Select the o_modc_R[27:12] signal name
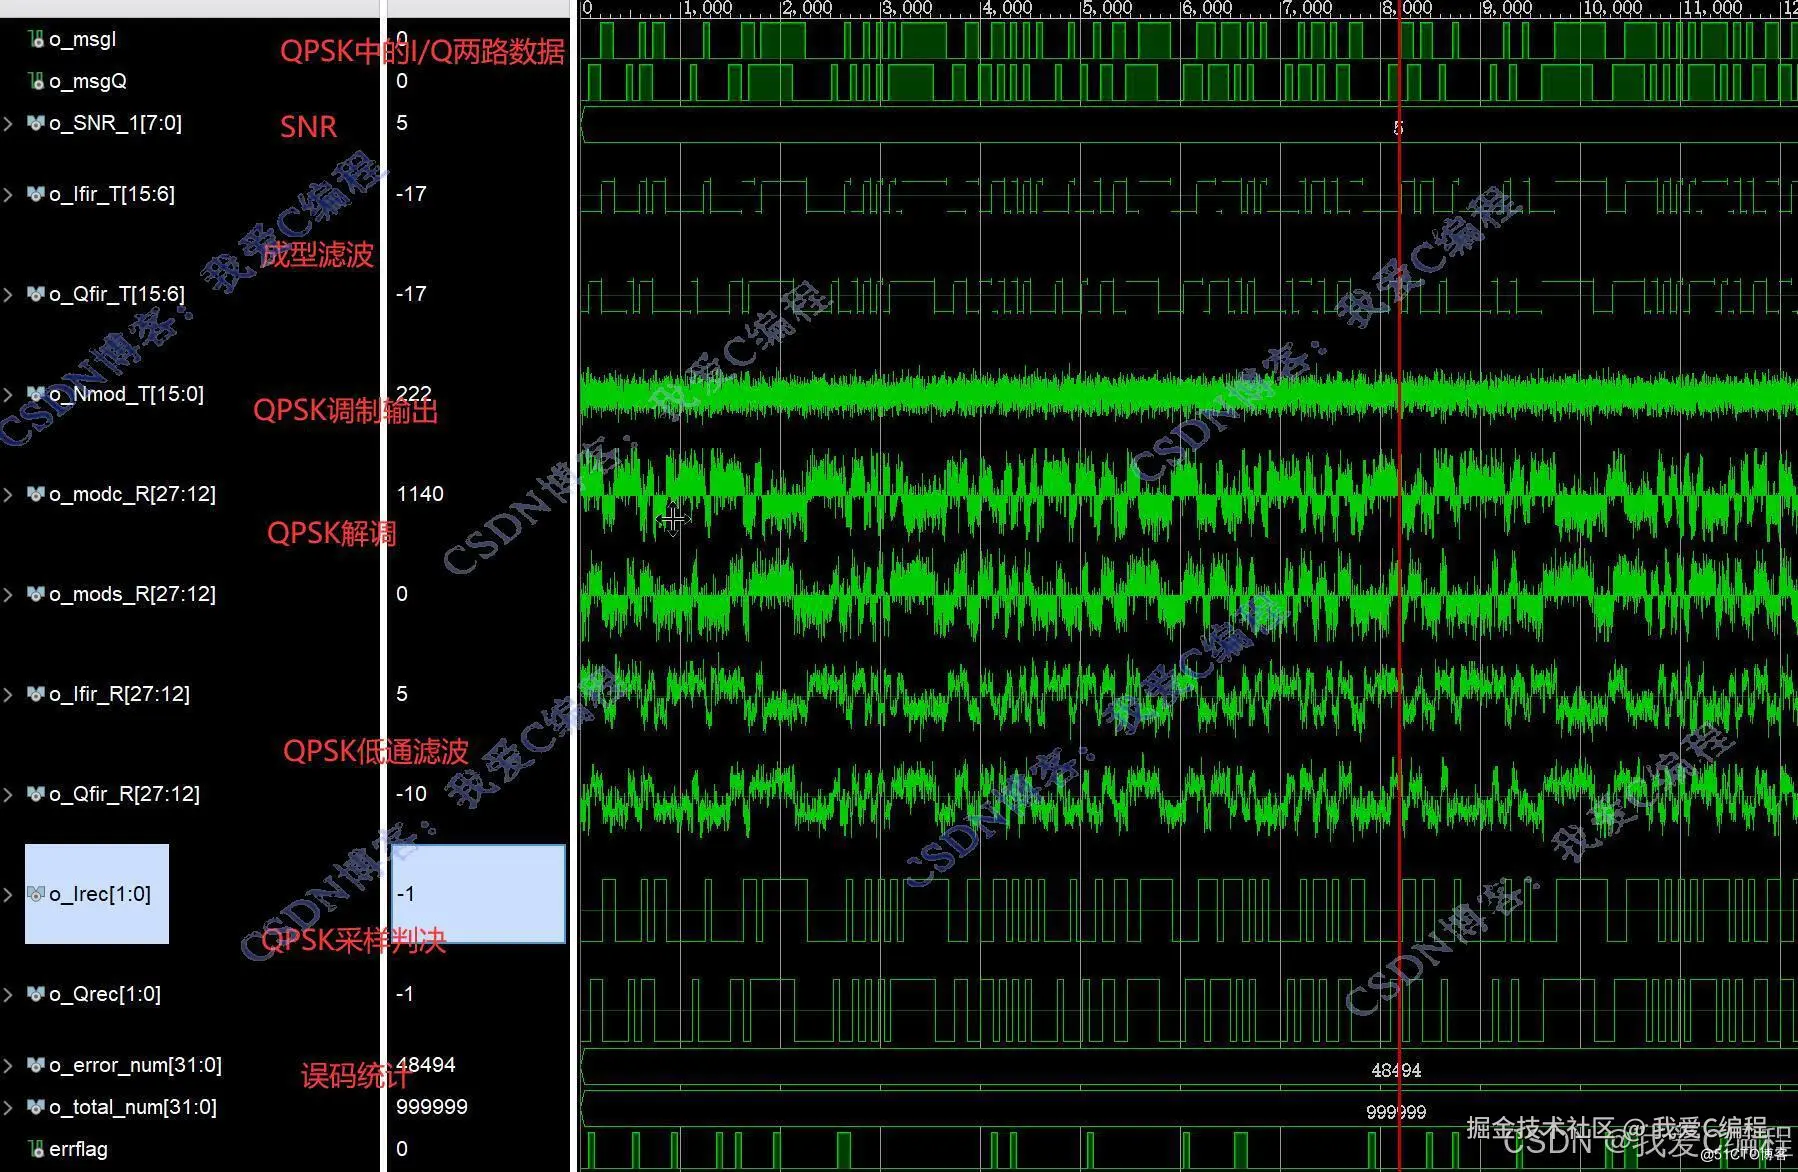 (132, 494)
